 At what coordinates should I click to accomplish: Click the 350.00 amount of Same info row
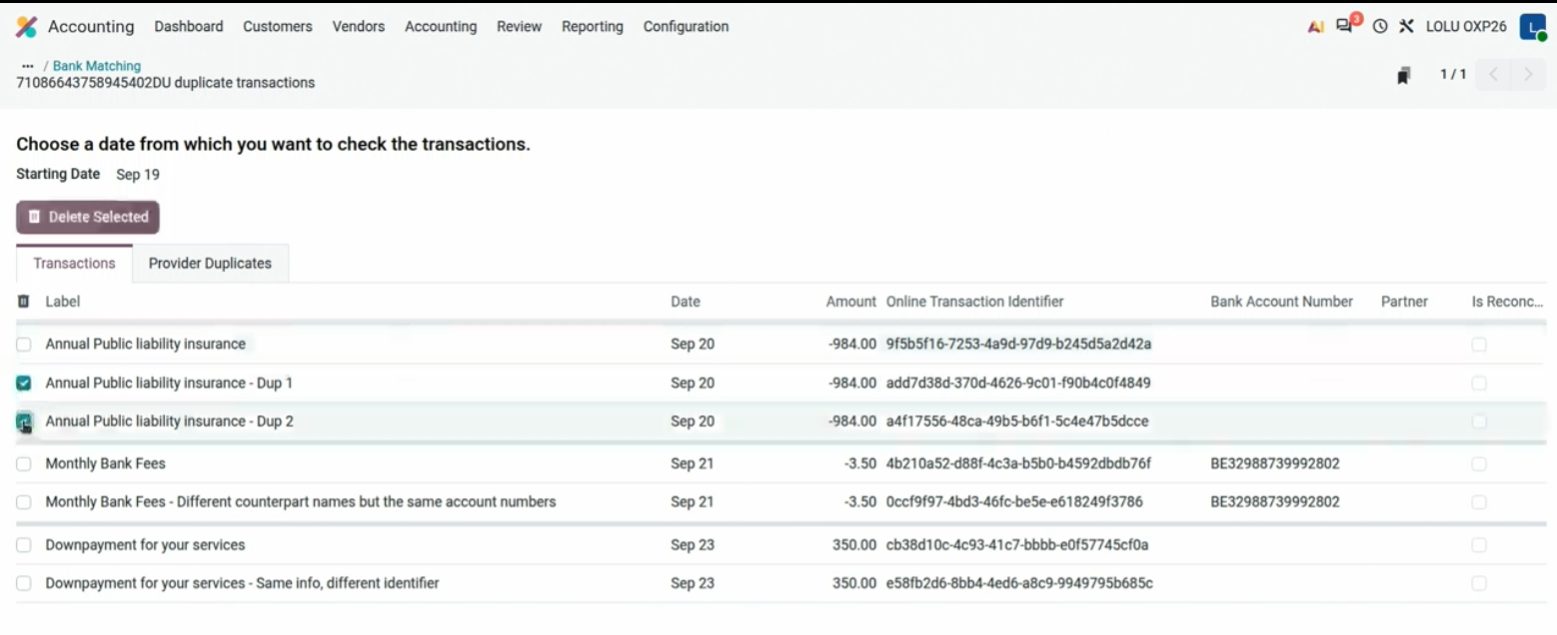click(853, 583)
